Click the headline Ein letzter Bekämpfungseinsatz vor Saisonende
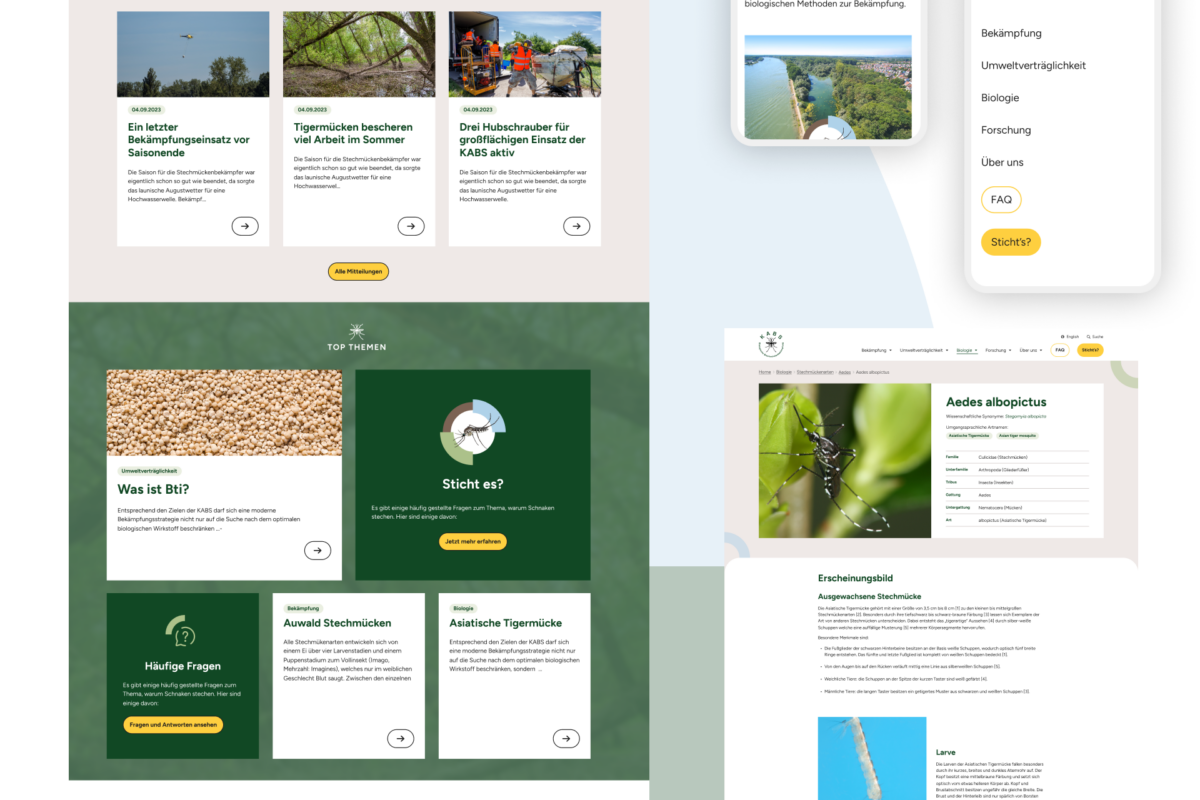The width and height of the screenshot is (1200, 800). coord(189,140)
